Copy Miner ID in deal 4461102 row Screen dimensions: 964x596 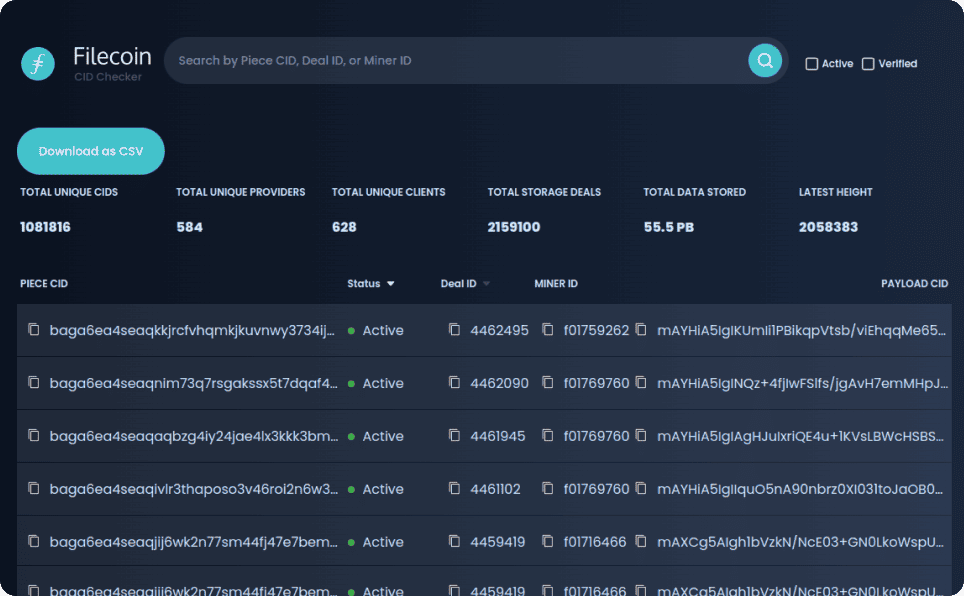[548, 488]
